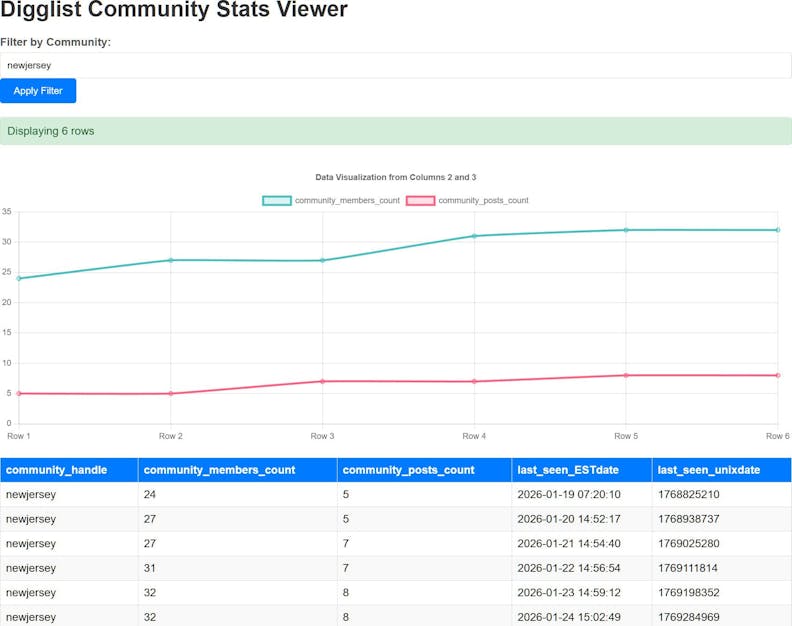Hide the community_posts_count series via legend label
Viewport: 792px width, 626px height.
pyautogui.click(x=483, y=201)
